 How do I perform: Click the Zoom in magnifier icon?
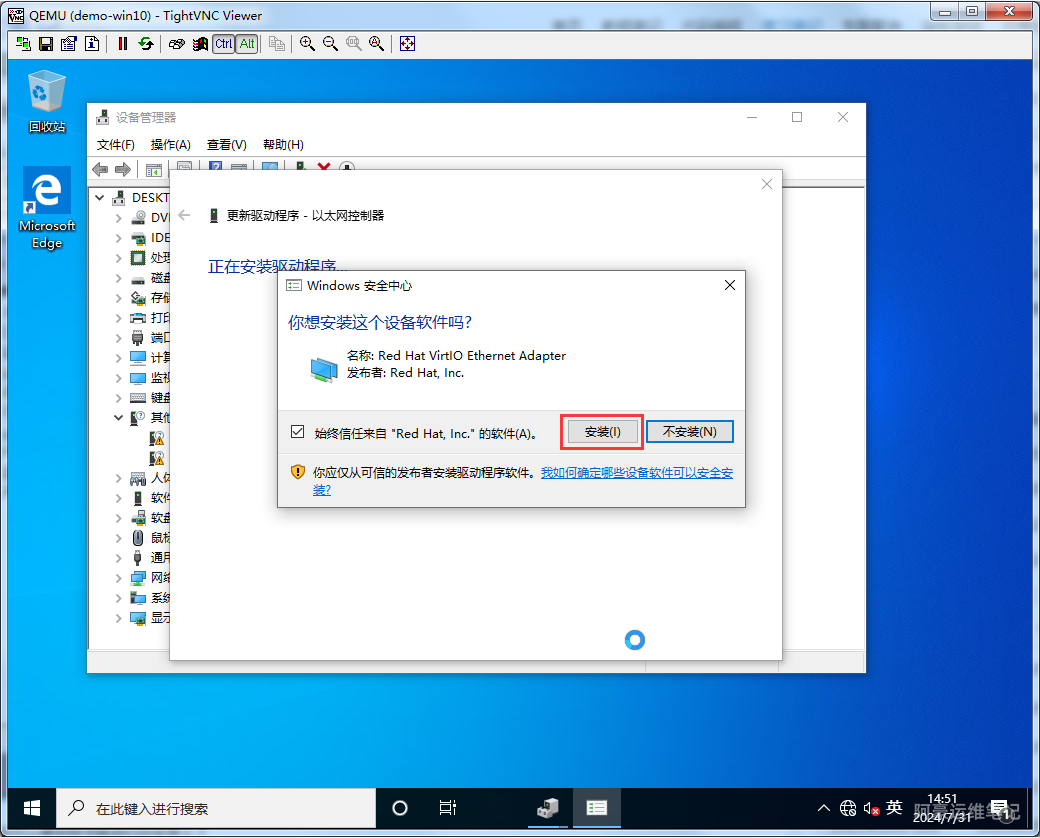click(x=307, y=44)
